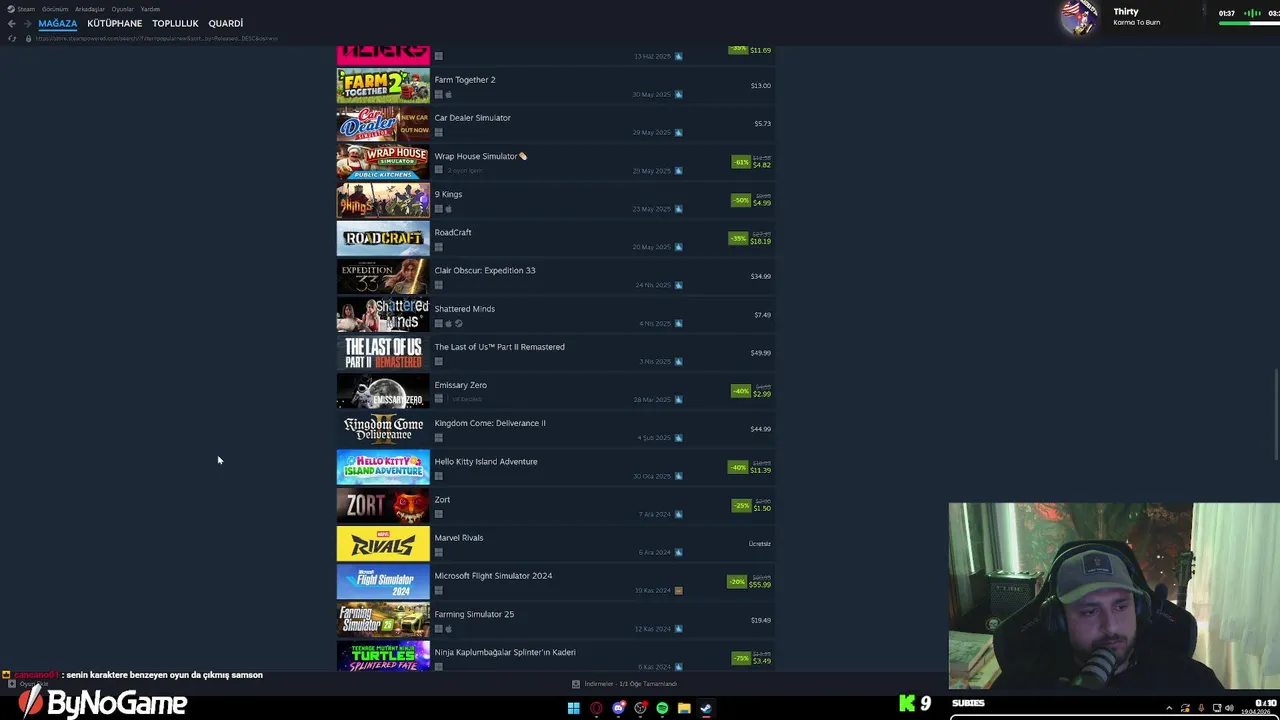
Task: Open Wrap House Simulator listing
Action: [x=556, y=162]
